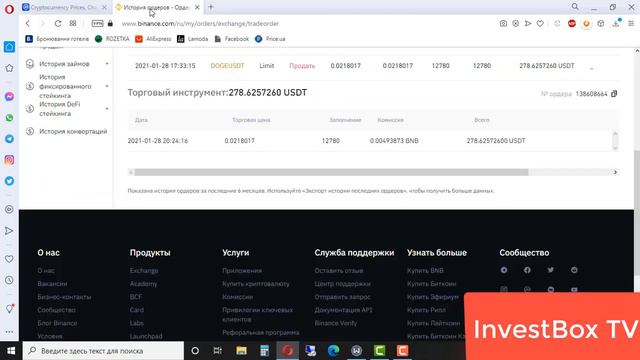
Task: Open Facebook Messenger in sidebar
Action: 9,96
